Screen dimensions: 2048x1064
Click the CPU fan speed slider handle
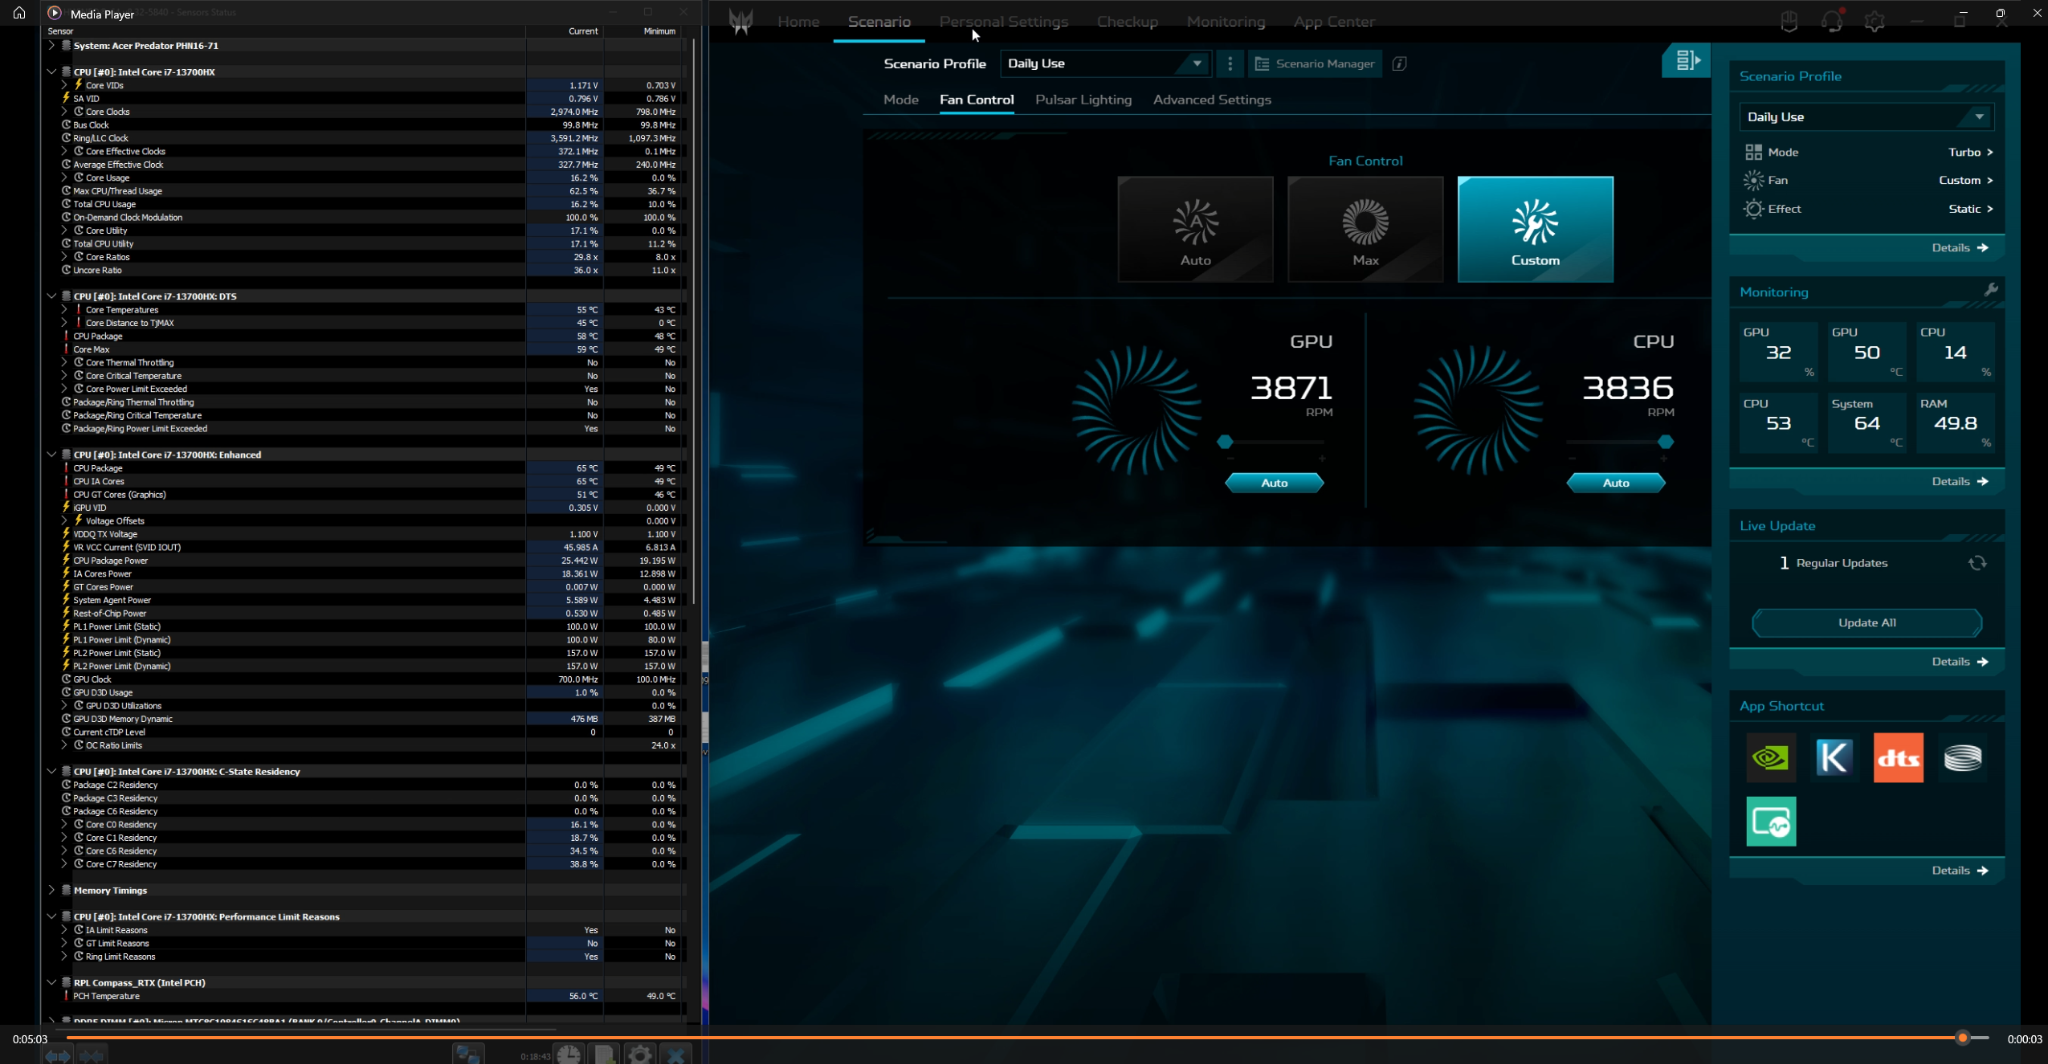(1665, 442)
